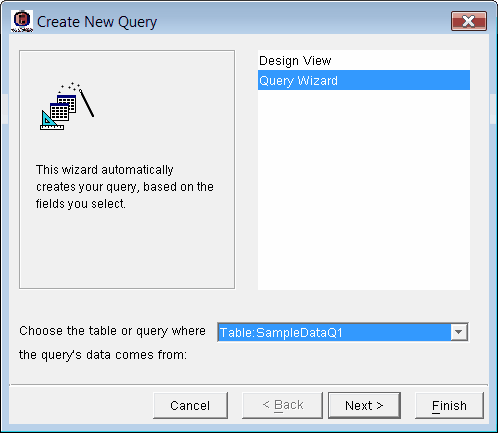This screenshot has height=433, width=498.
Task: Click the Cancel button
Action: click(x=190, y=405)
